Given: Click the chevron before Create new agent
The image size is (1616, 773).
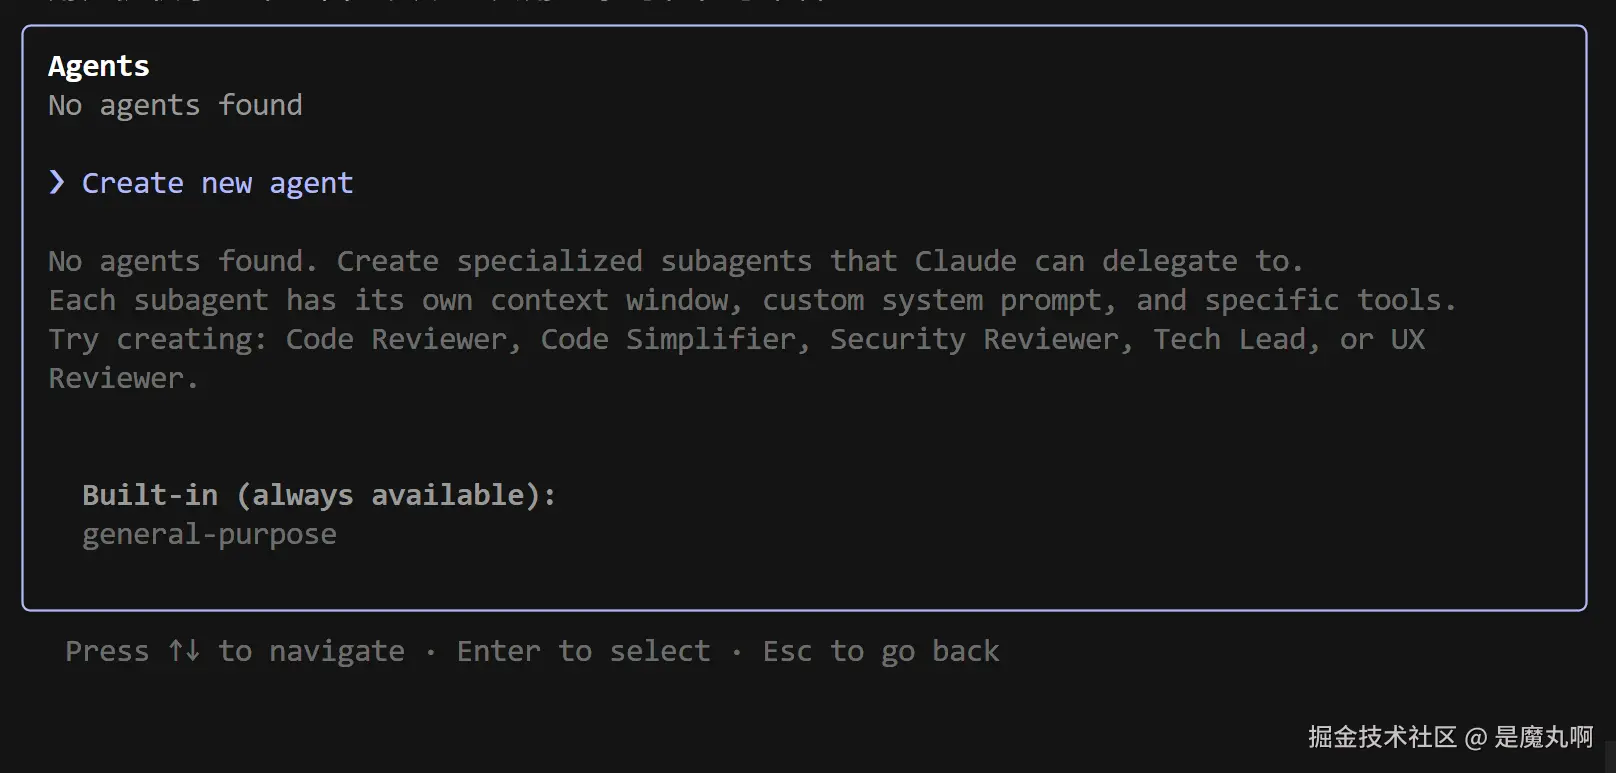Looking at the screenshot, I should coord(57,182).
